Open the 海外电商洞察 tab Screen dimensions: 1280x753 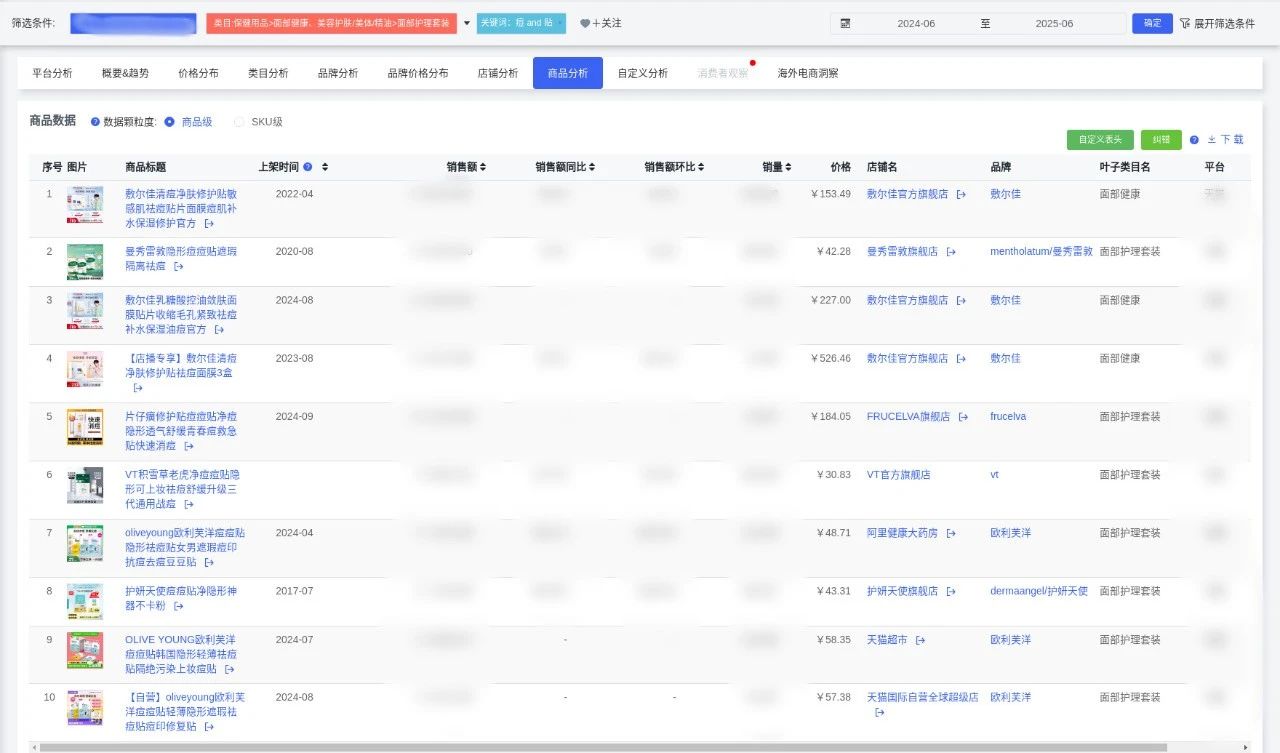(808, 73)
